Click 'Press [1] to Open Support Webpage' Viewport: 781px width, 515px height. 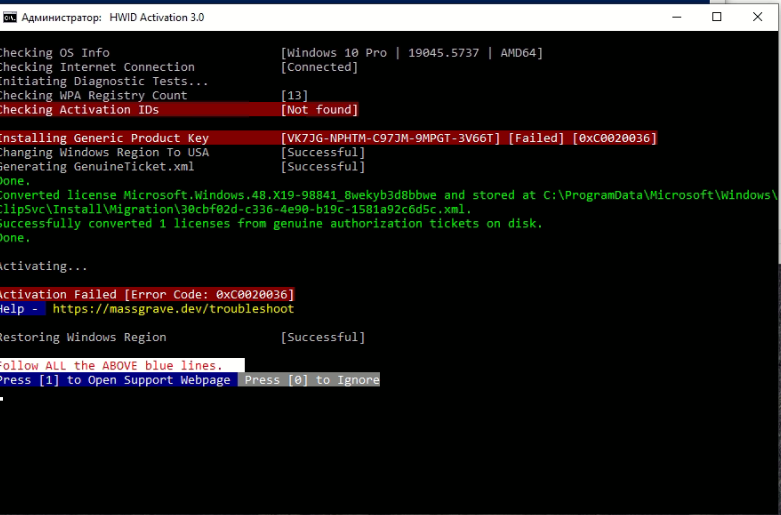pyautogui.click(x=115, y=380)
